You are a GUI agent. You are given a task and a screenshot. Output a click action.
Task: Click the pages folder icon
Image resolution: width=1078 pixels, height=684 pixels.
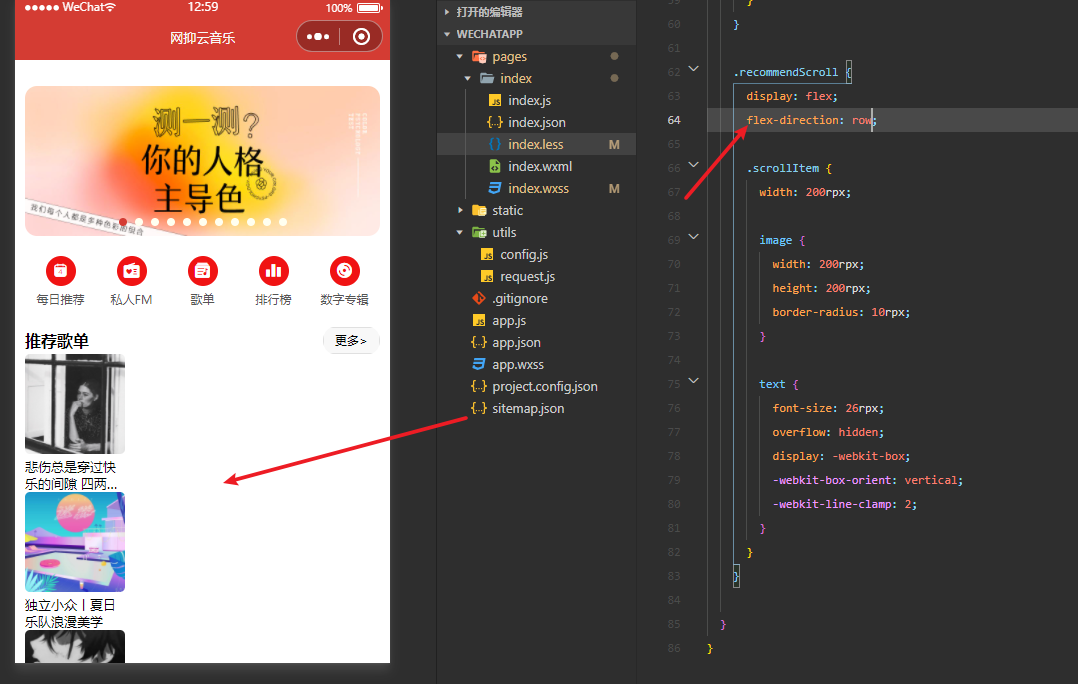pos(479,56)
